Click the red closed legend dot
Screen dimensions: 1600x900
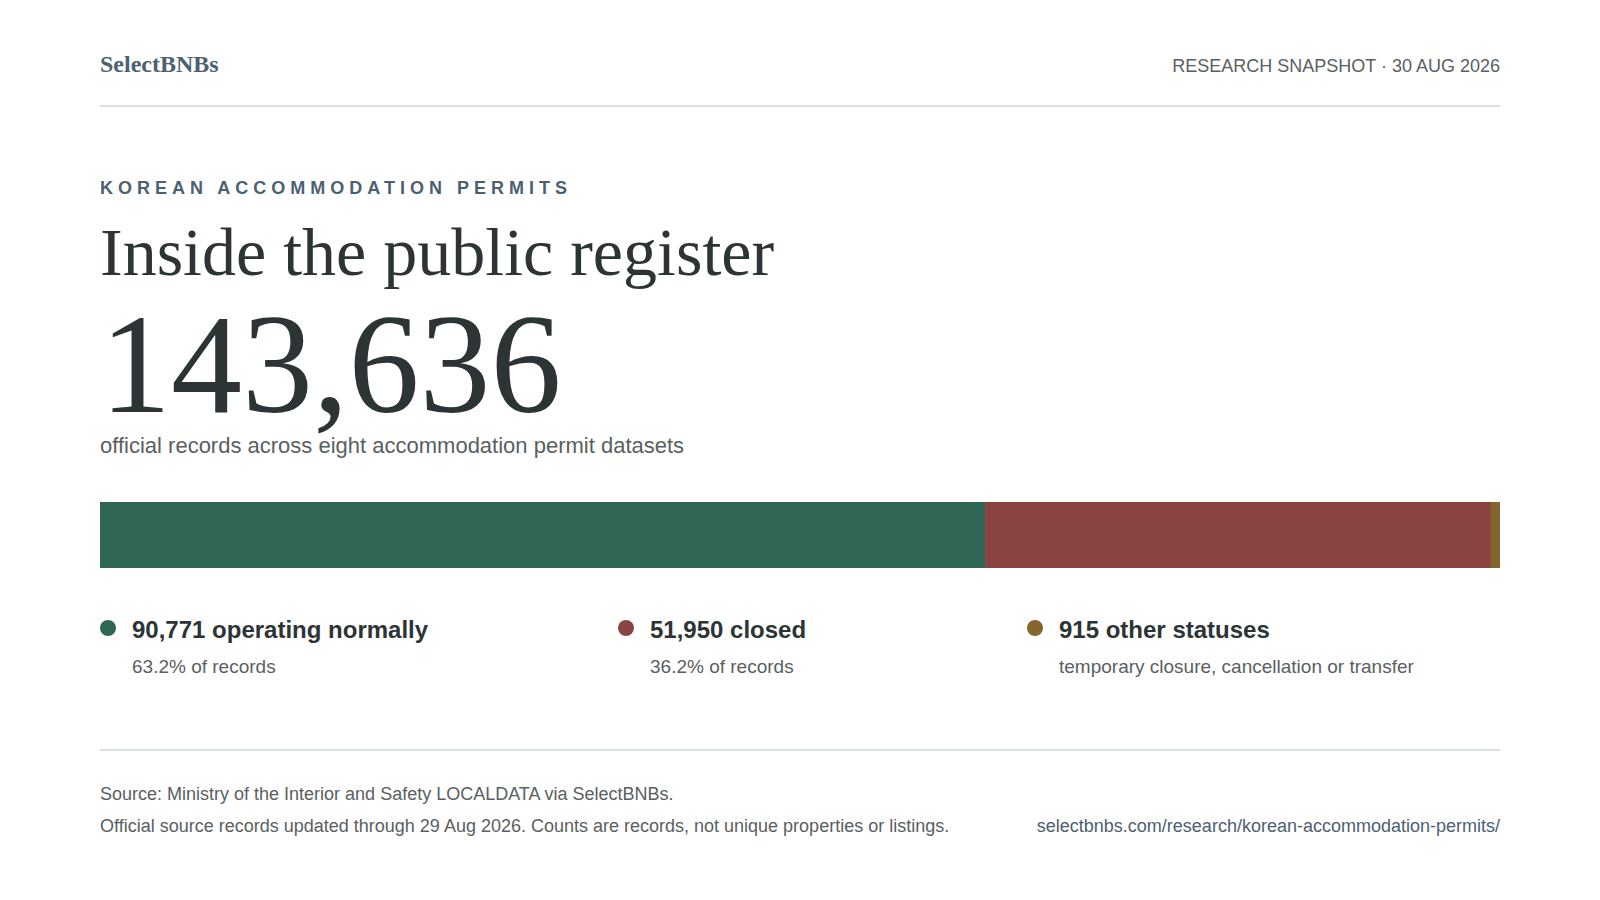tap(626, 628)
